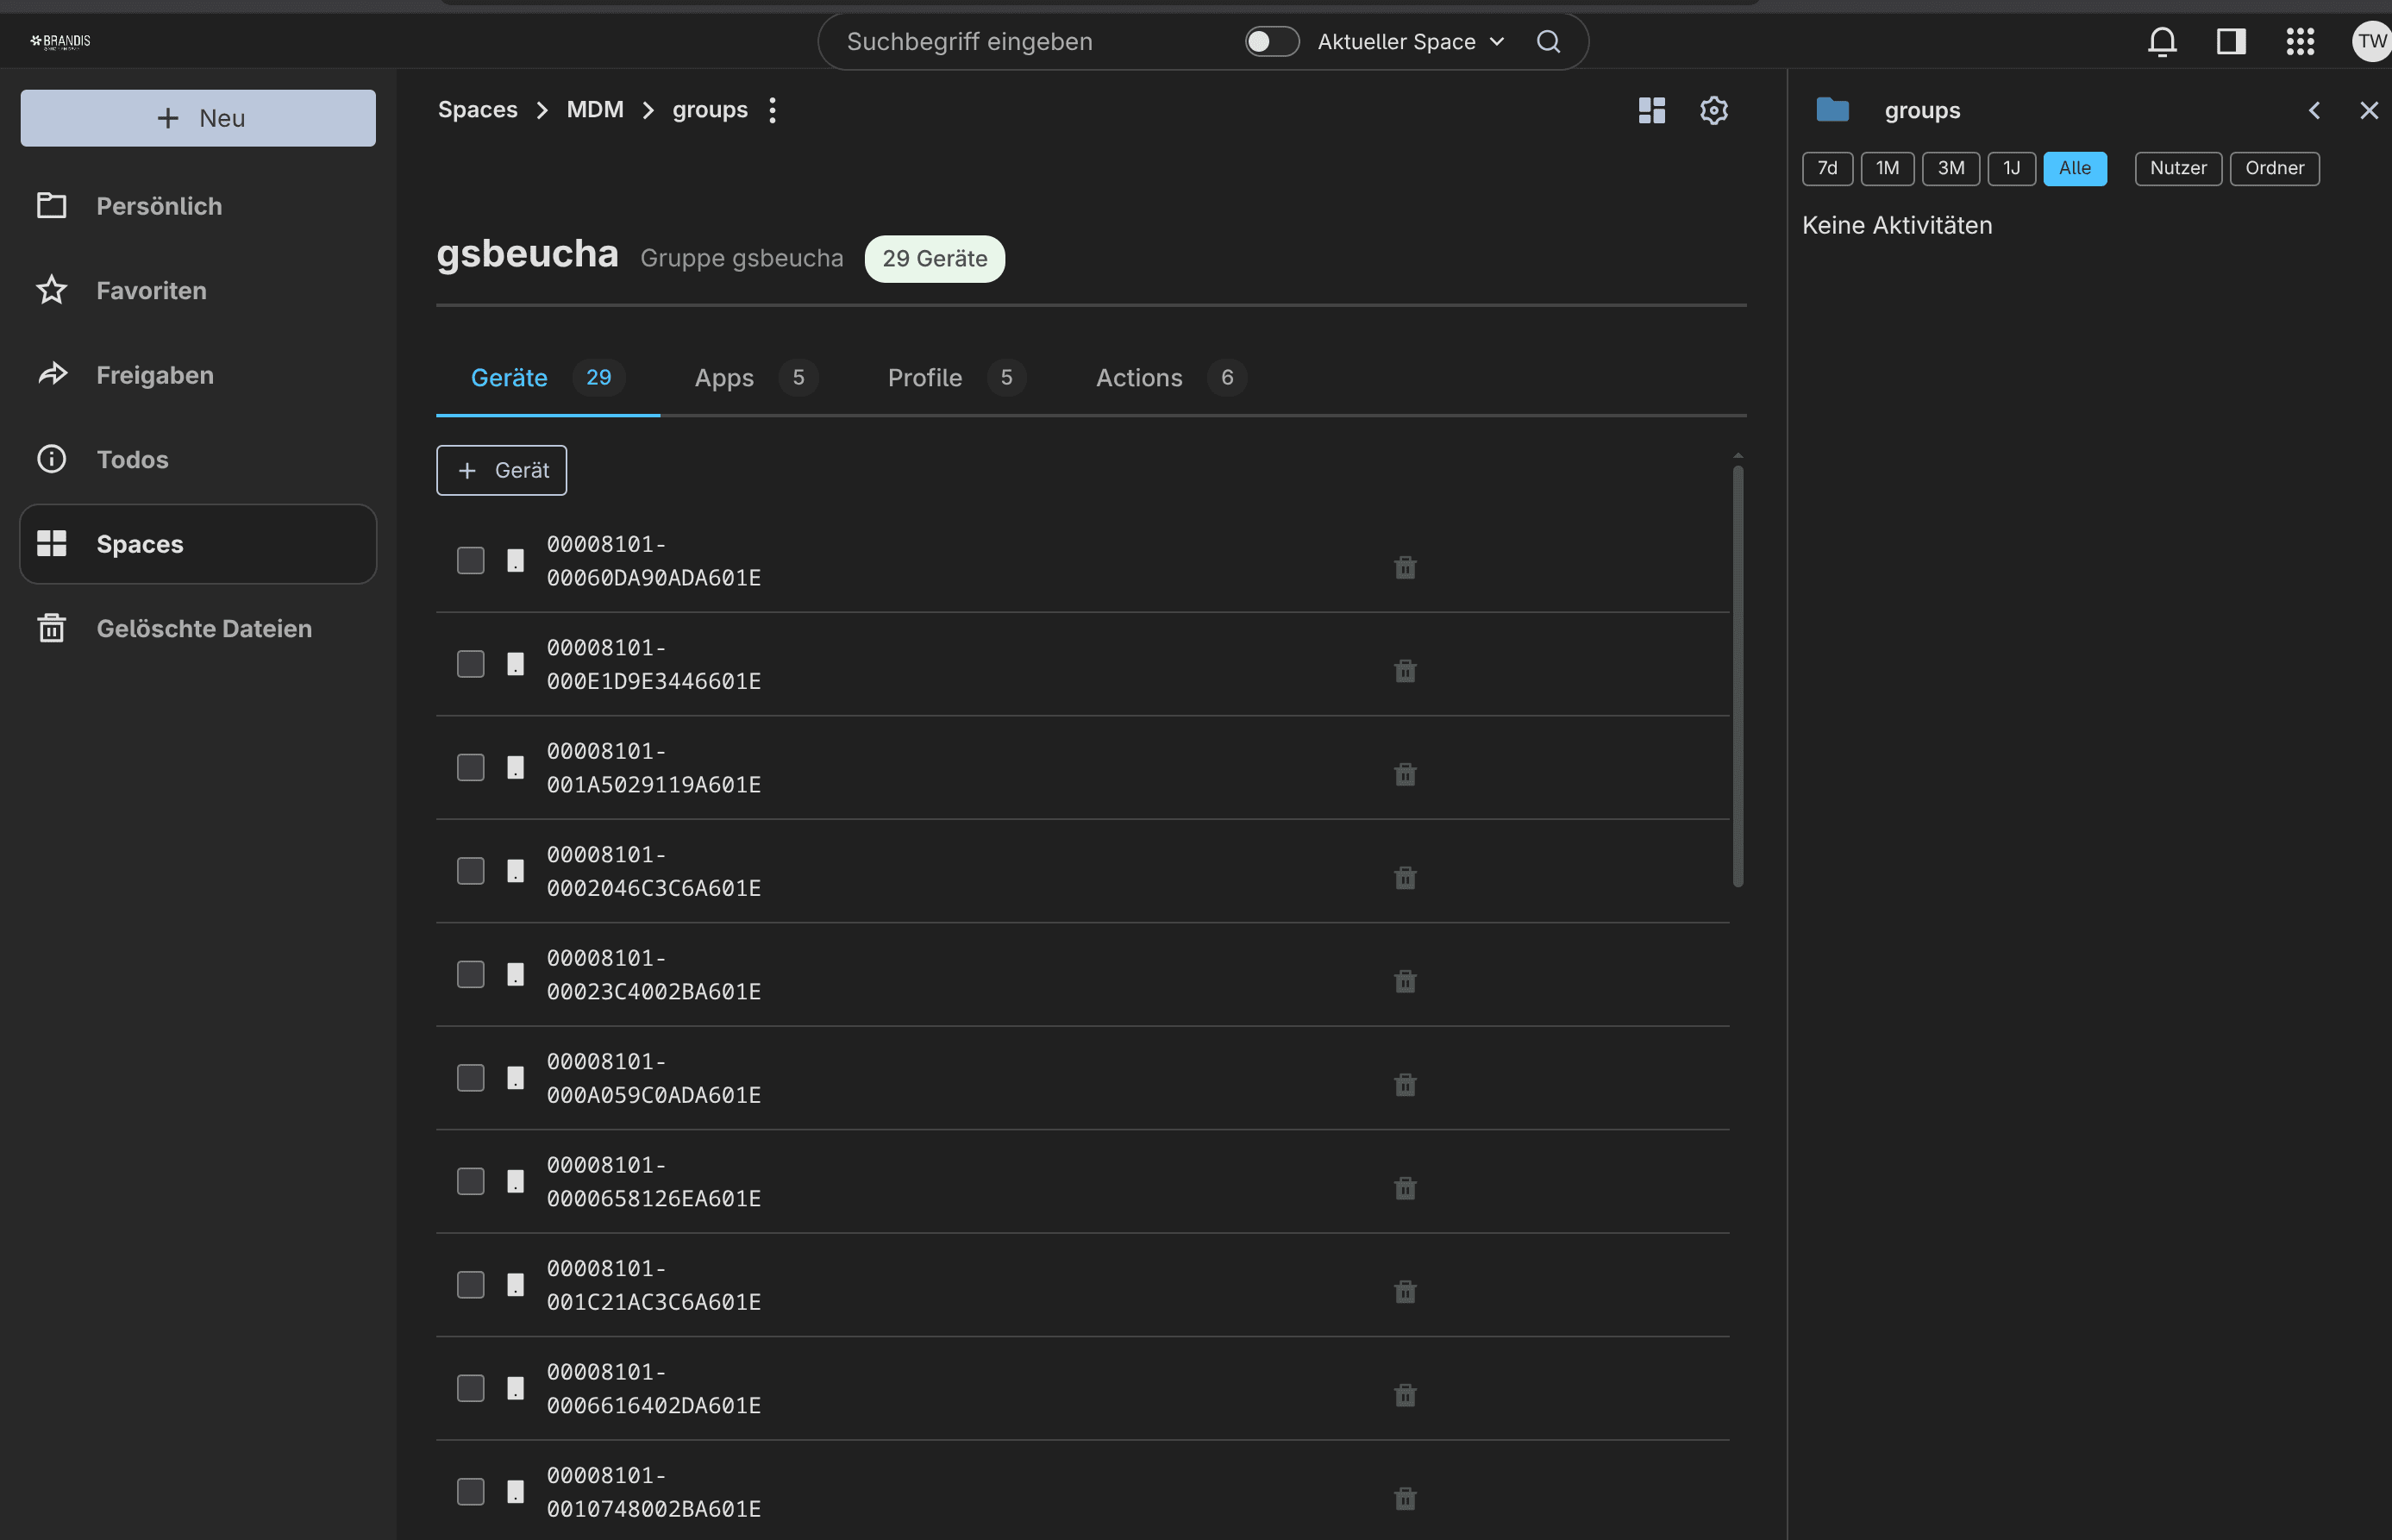The image size is (2392, 1540).
Task: Click the device list scrollbar
Action: (1738, 675)
